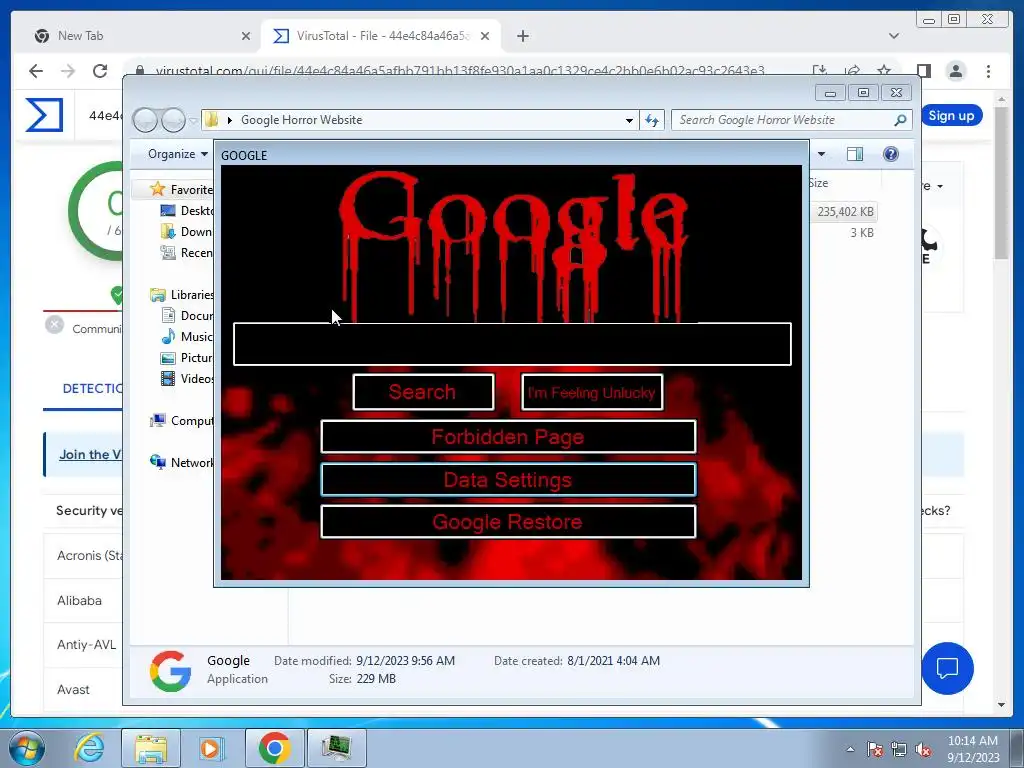Select Libraries in Explorer sidebar

pos(182,295)
